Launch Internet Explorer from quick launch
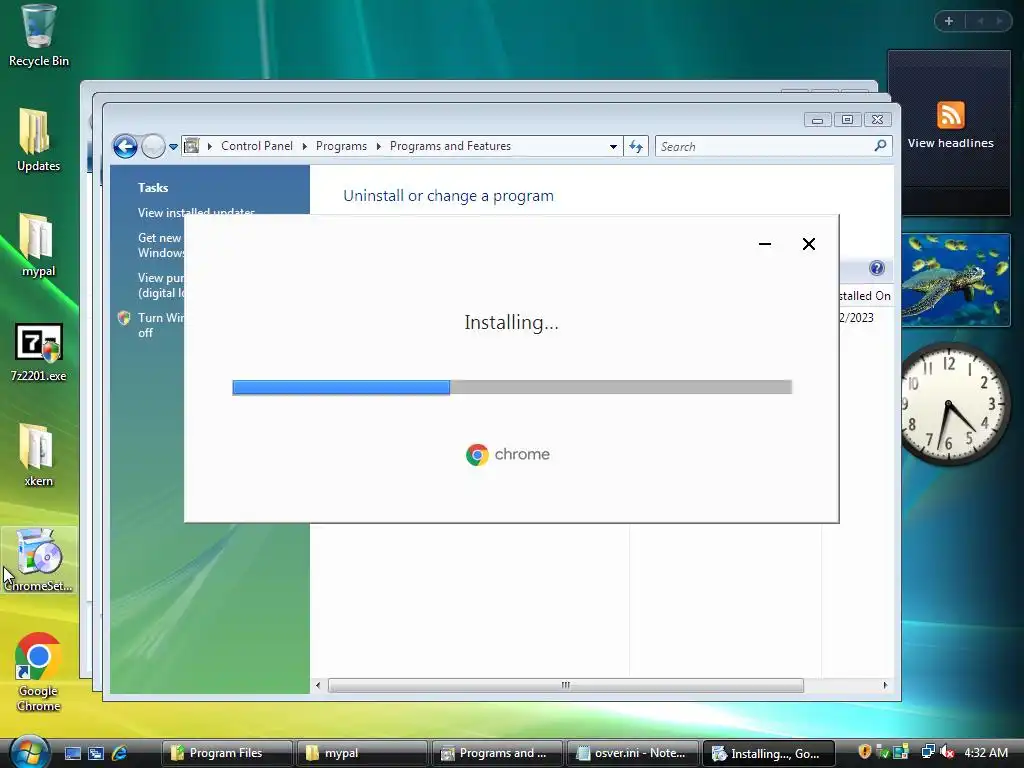Screen dimensions: 1024x768 coord(120,753)
